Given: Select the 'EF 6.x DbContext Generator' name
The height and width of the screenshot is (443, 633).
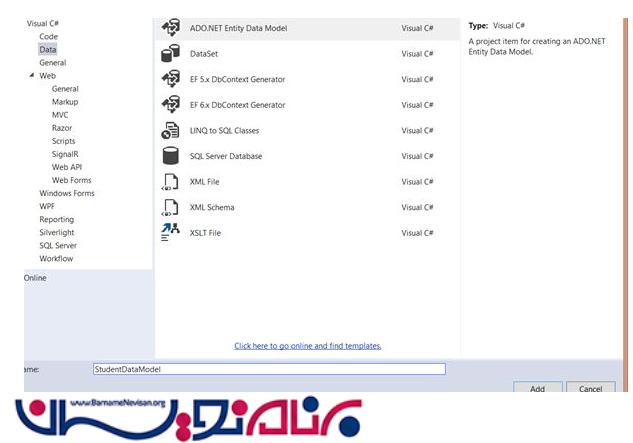Looking at the screenshot, I should coord(237,105).
